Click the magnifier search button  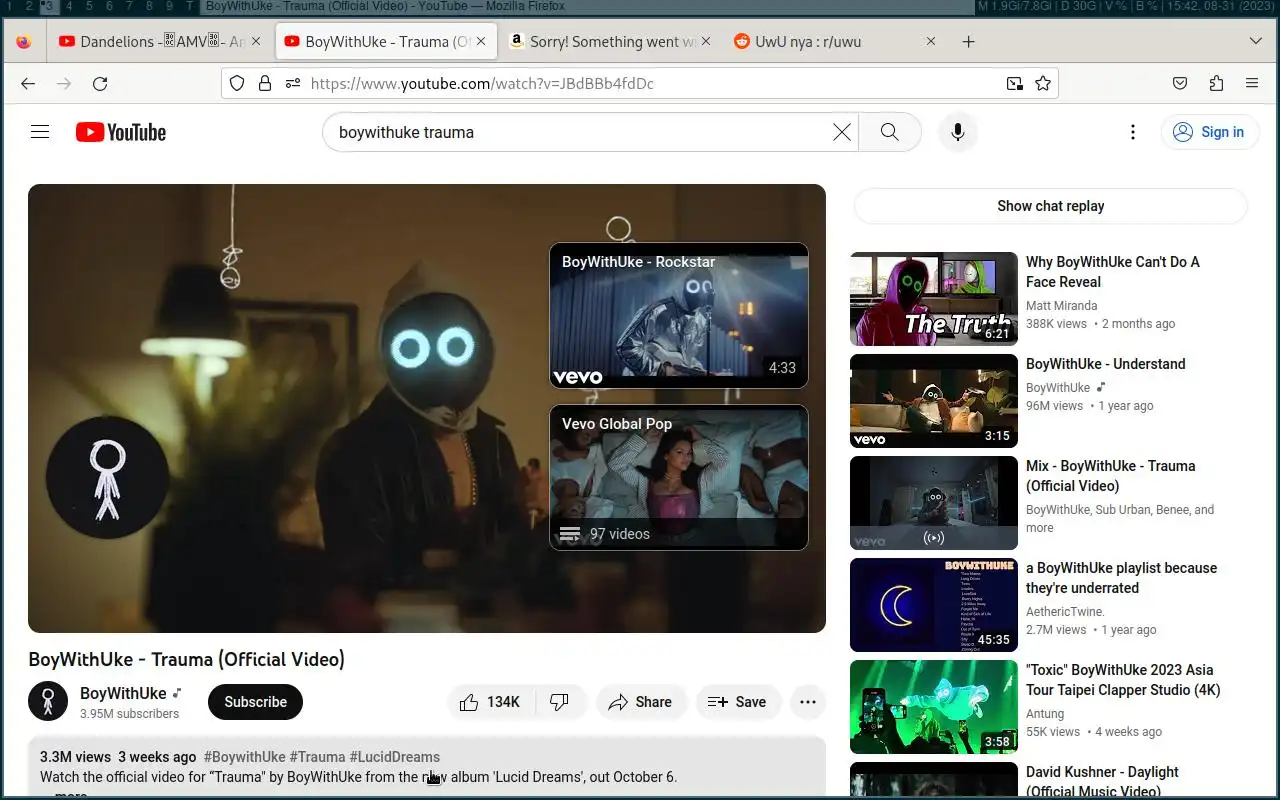click(889, 132)
